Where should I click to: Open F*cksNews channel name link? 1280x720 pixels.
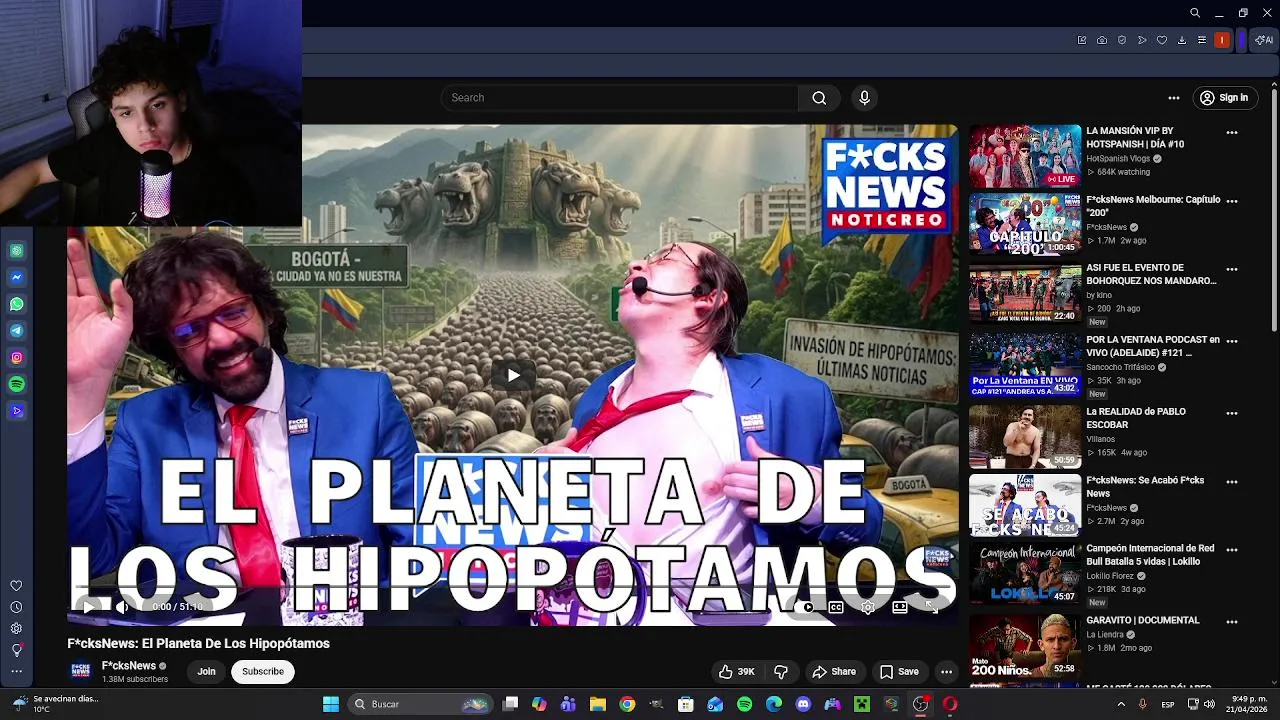[129, 666]
